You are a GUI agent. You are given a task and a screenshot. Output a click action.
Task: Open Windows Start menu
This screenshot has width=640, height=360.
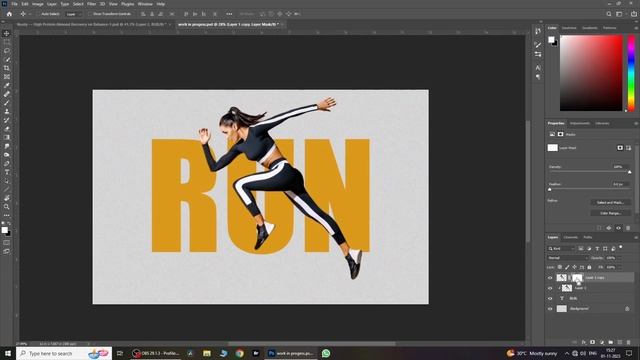point(8,353)
